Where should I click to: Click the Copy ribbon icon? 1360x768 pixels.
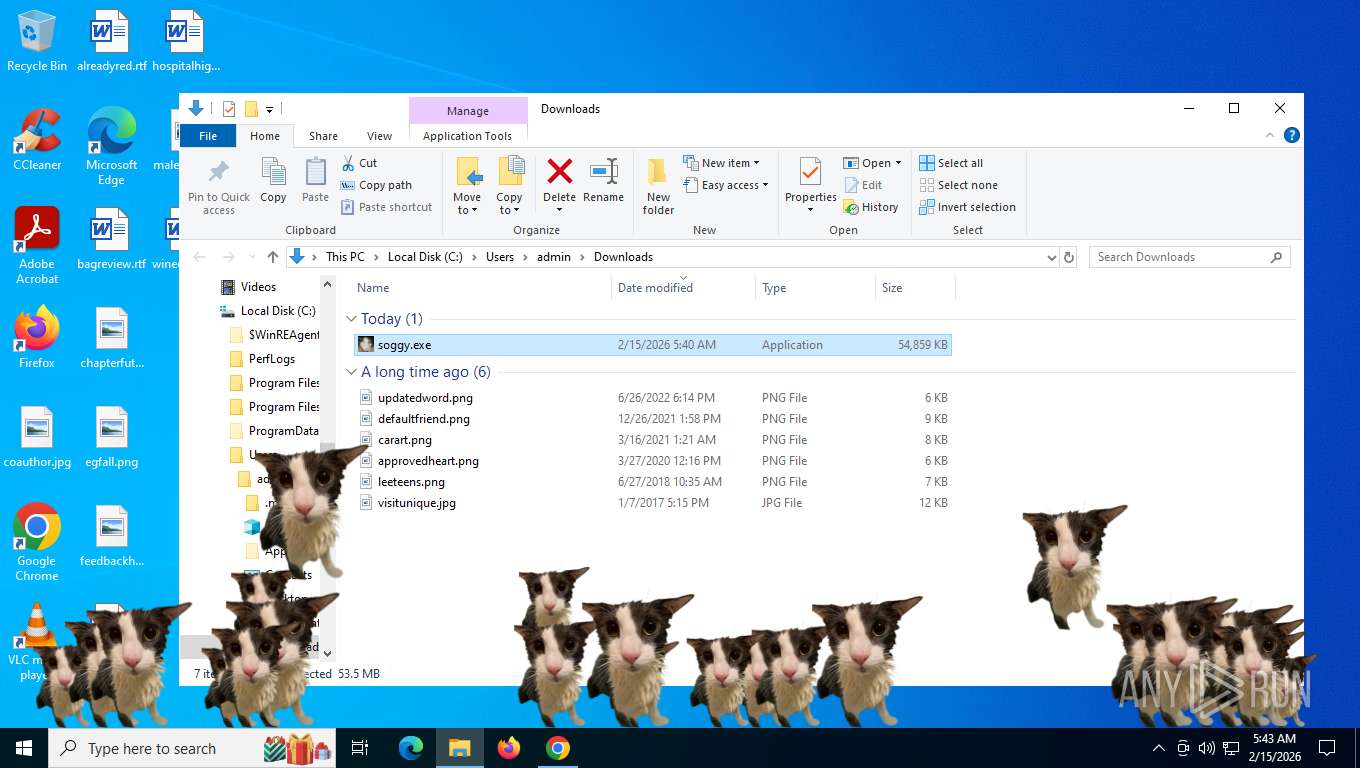pos(273,180)
